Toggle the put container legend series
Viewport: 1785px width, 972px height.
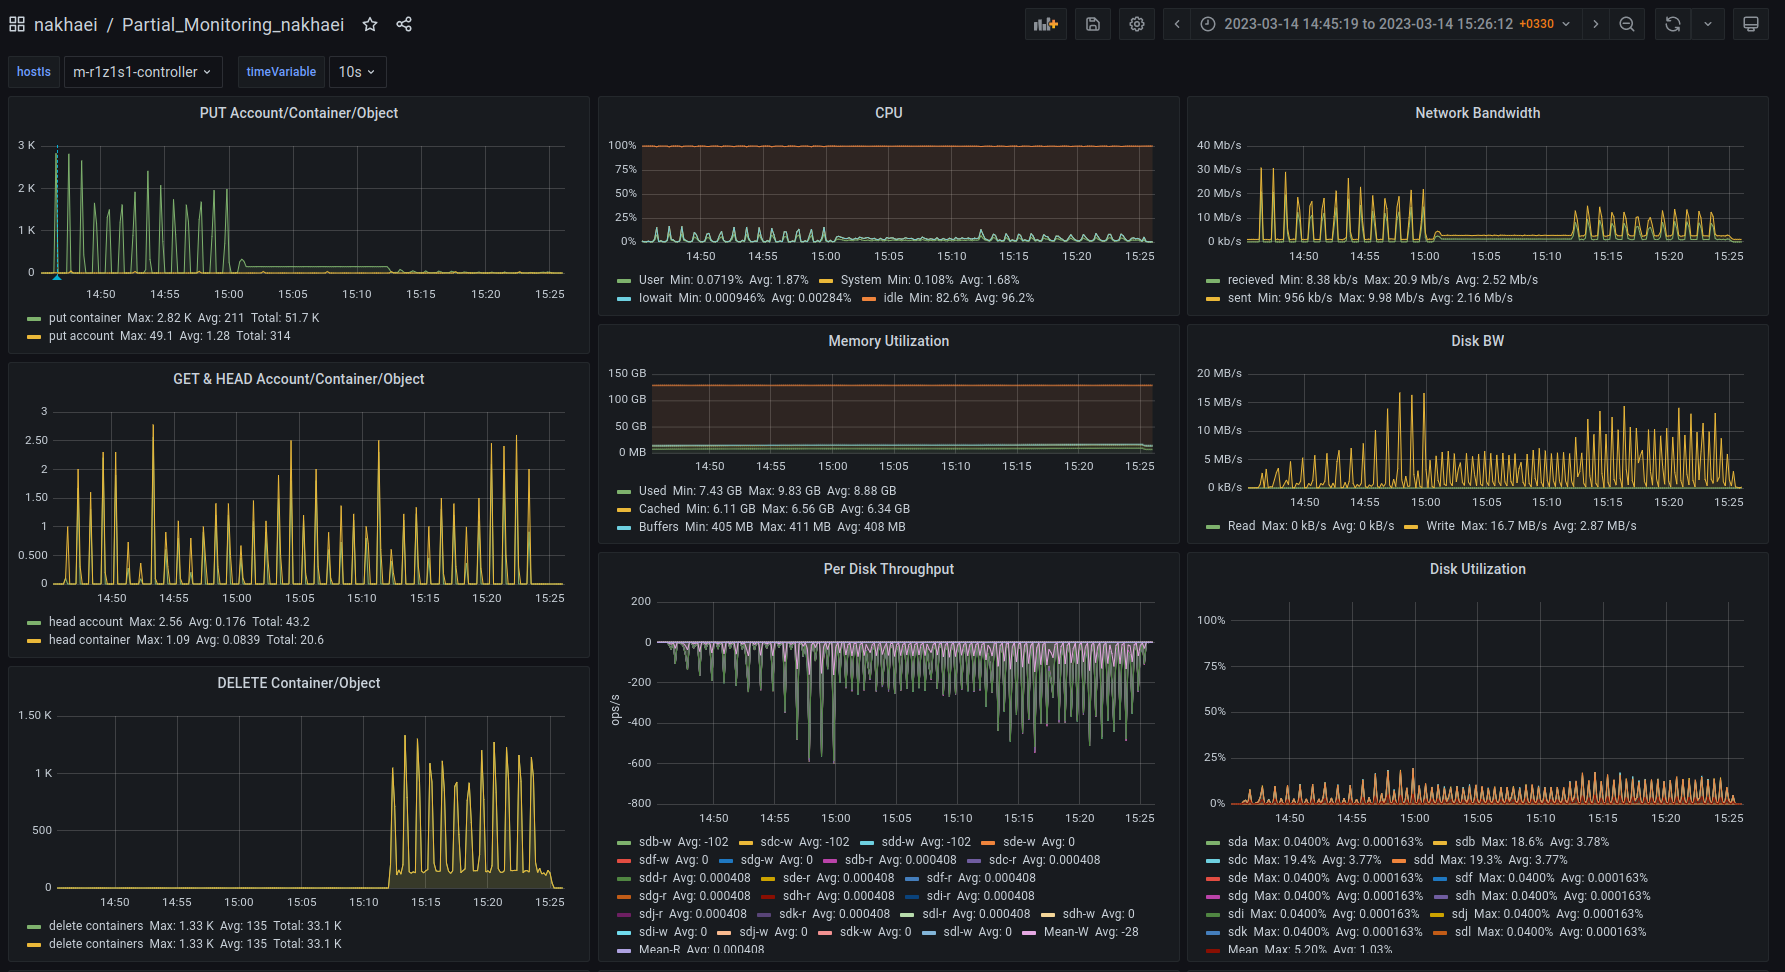click(x=85, y=318)
